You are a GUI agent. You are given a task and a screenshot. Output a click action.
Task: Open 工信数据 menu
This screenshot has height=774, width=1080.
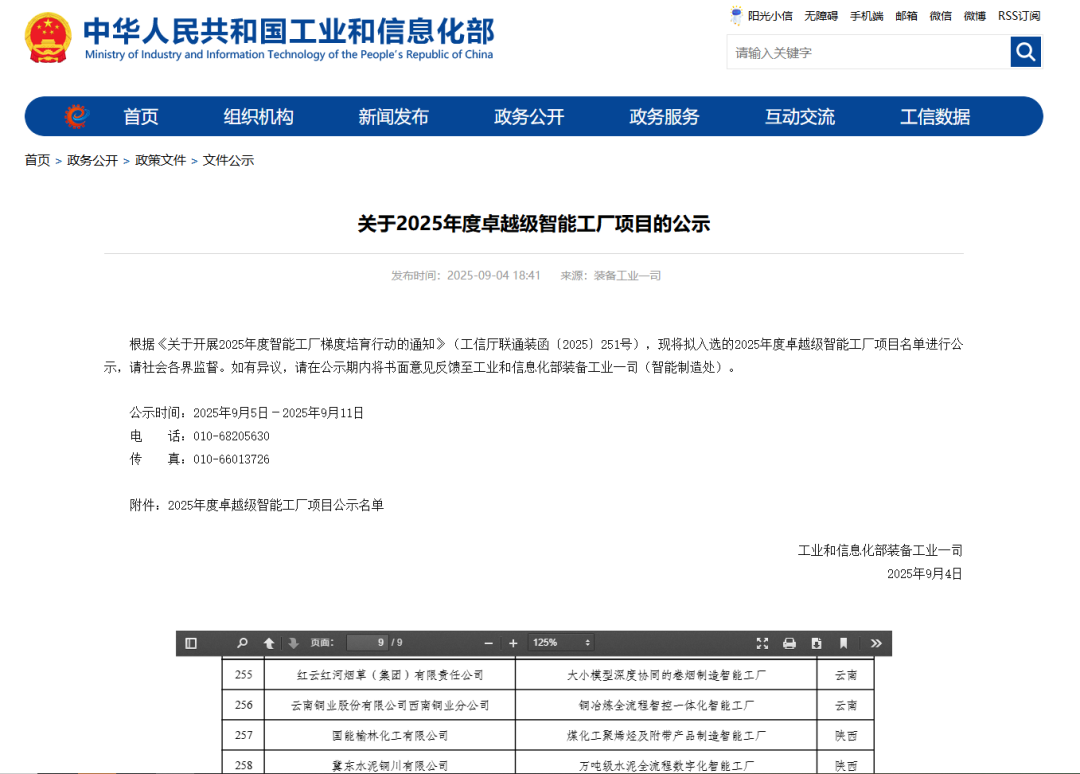[935, 116]
